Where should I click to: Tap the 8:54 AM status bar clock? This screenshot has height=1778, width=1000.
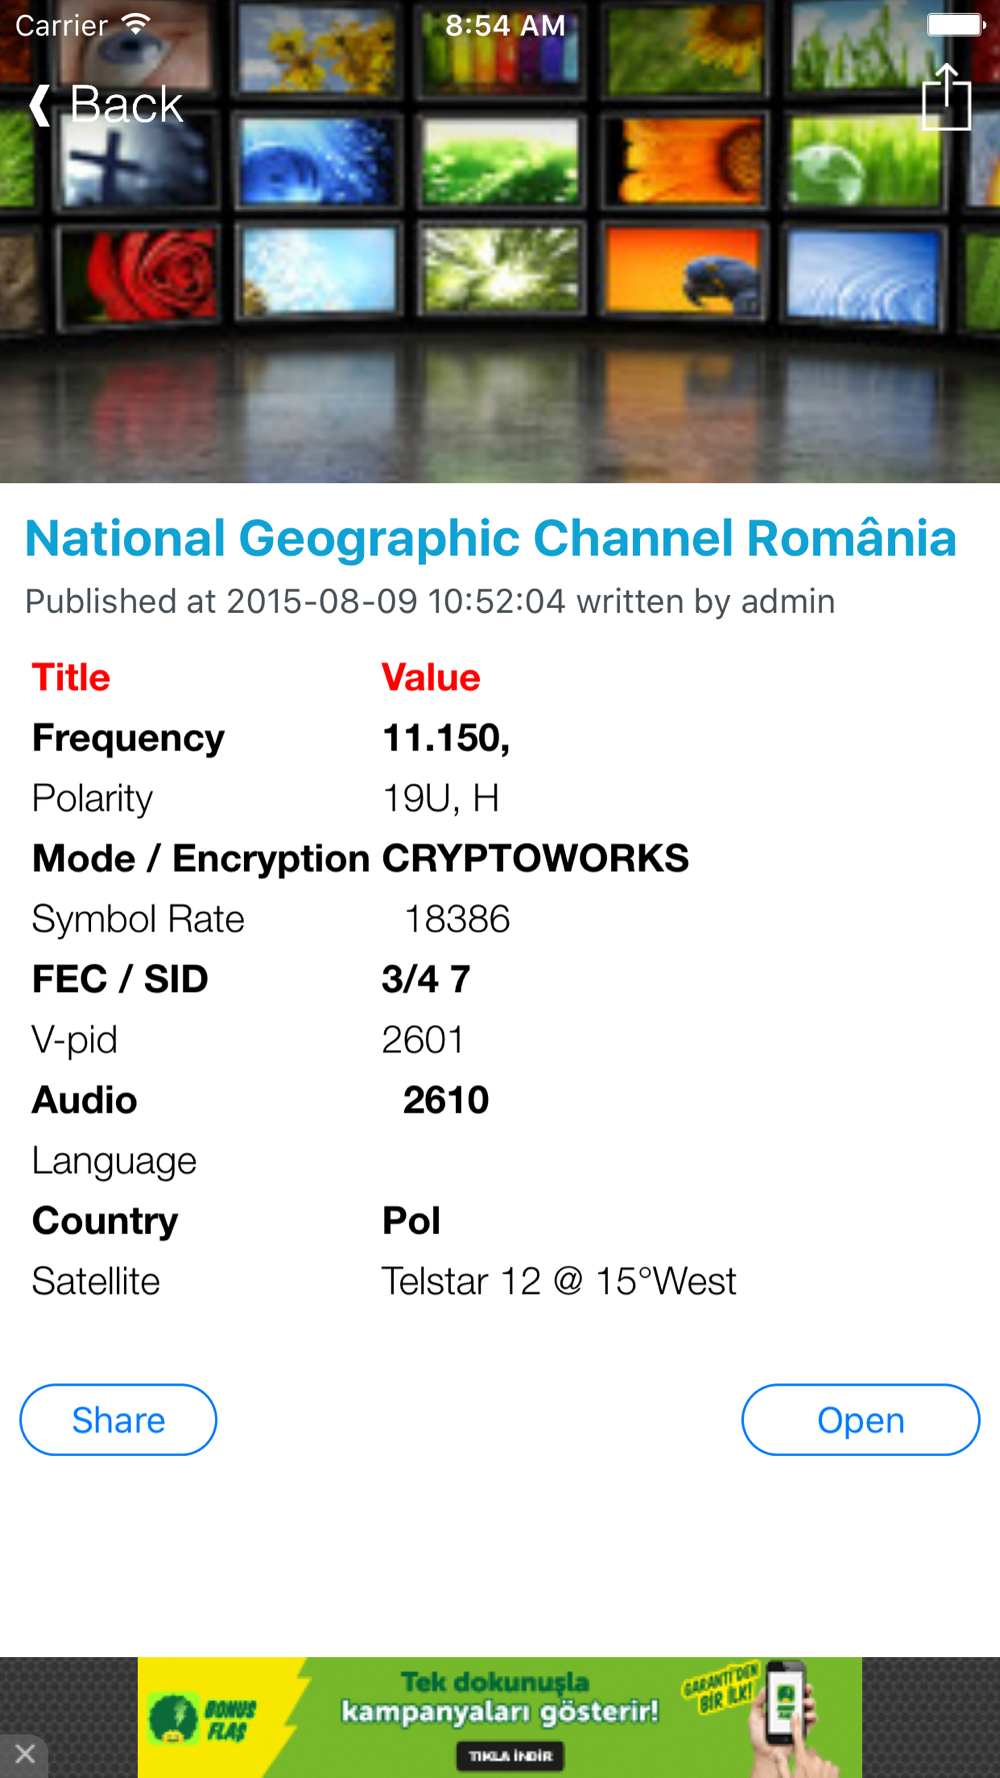point(505,25)
